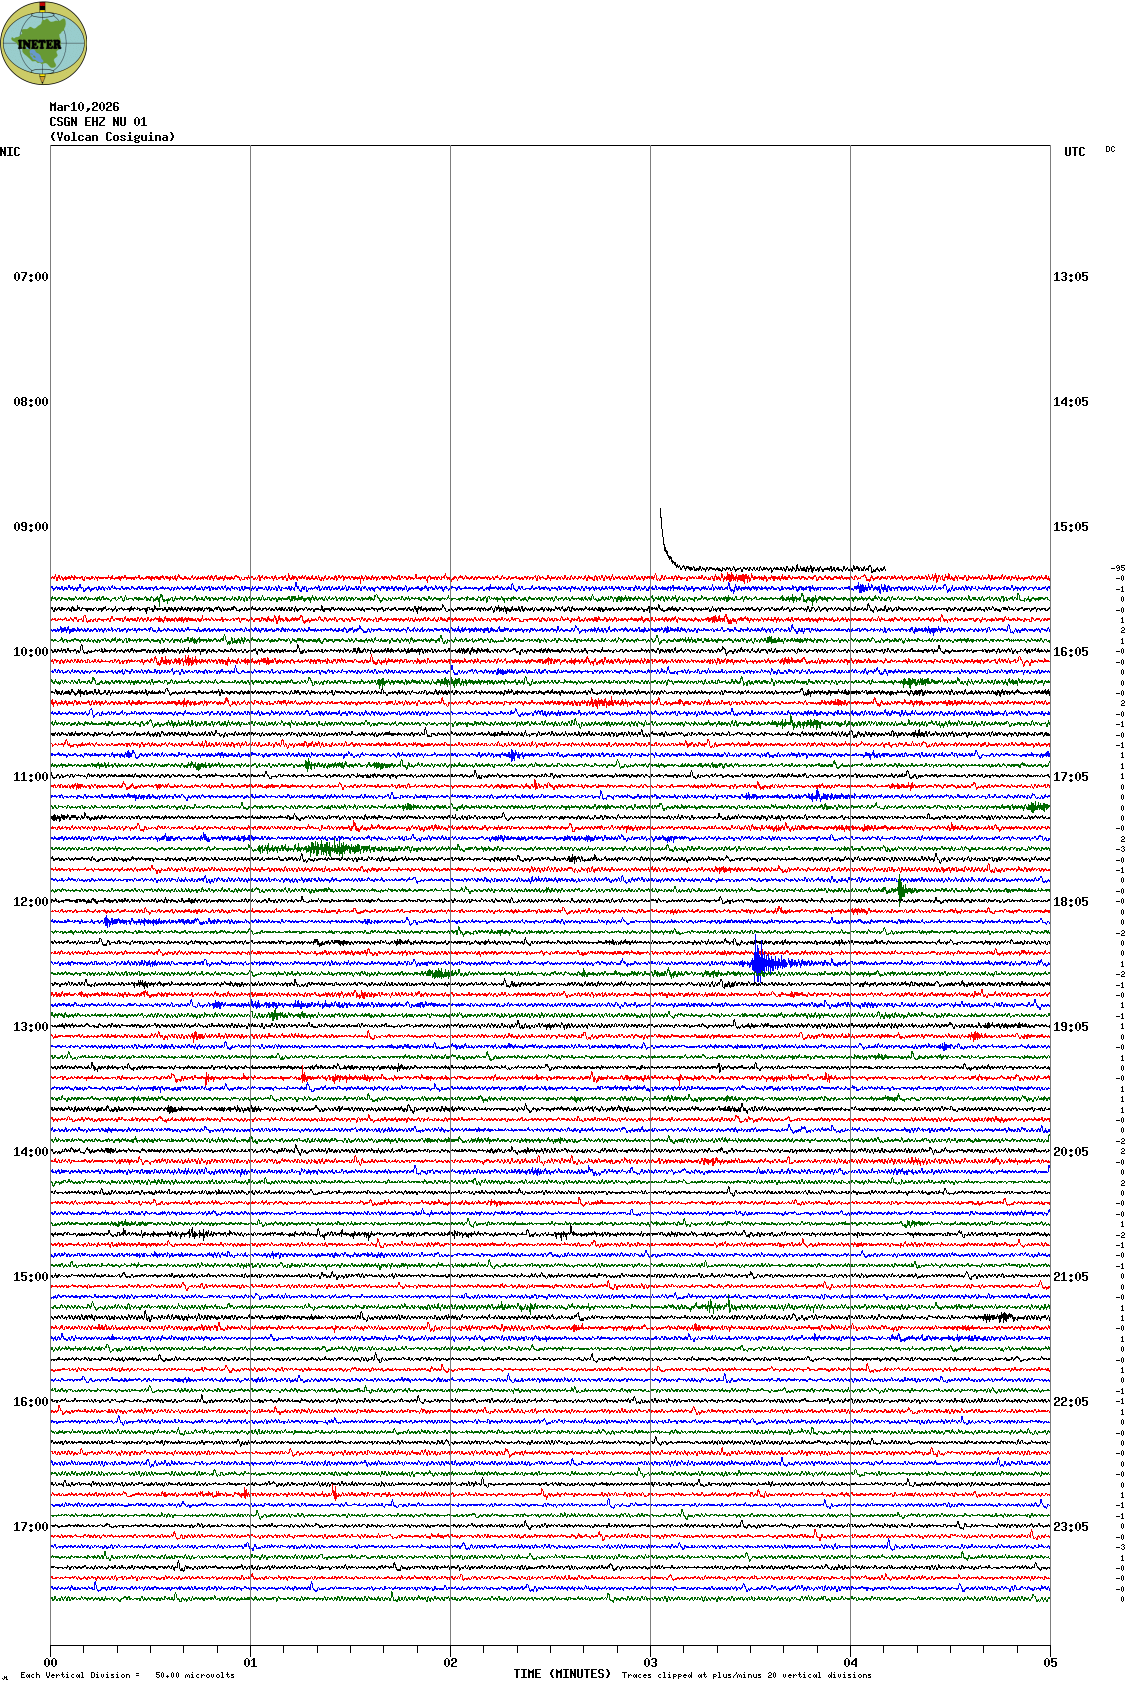1130x1689 pixels.
Task: Select the CSGN EHZ NU 01 station label
Action: click(98, 122)
